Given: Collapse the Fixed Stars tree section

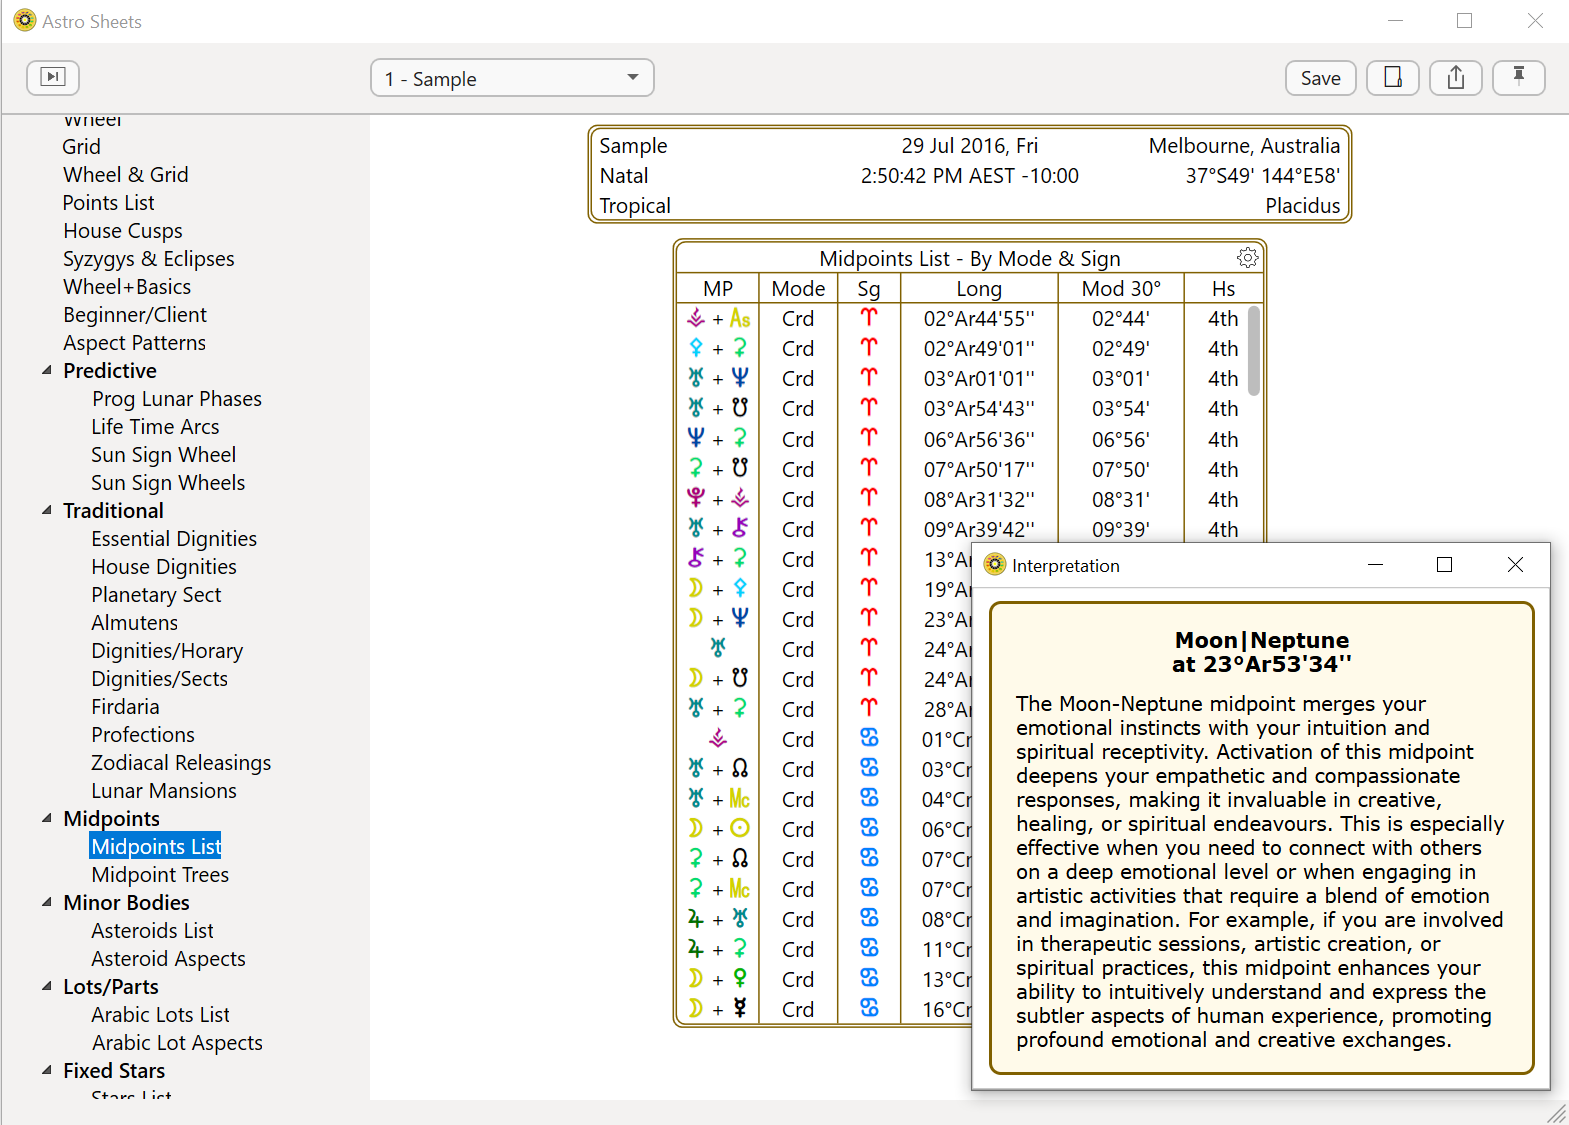Looking at the screenshot, I should [x=47, y=1070].
